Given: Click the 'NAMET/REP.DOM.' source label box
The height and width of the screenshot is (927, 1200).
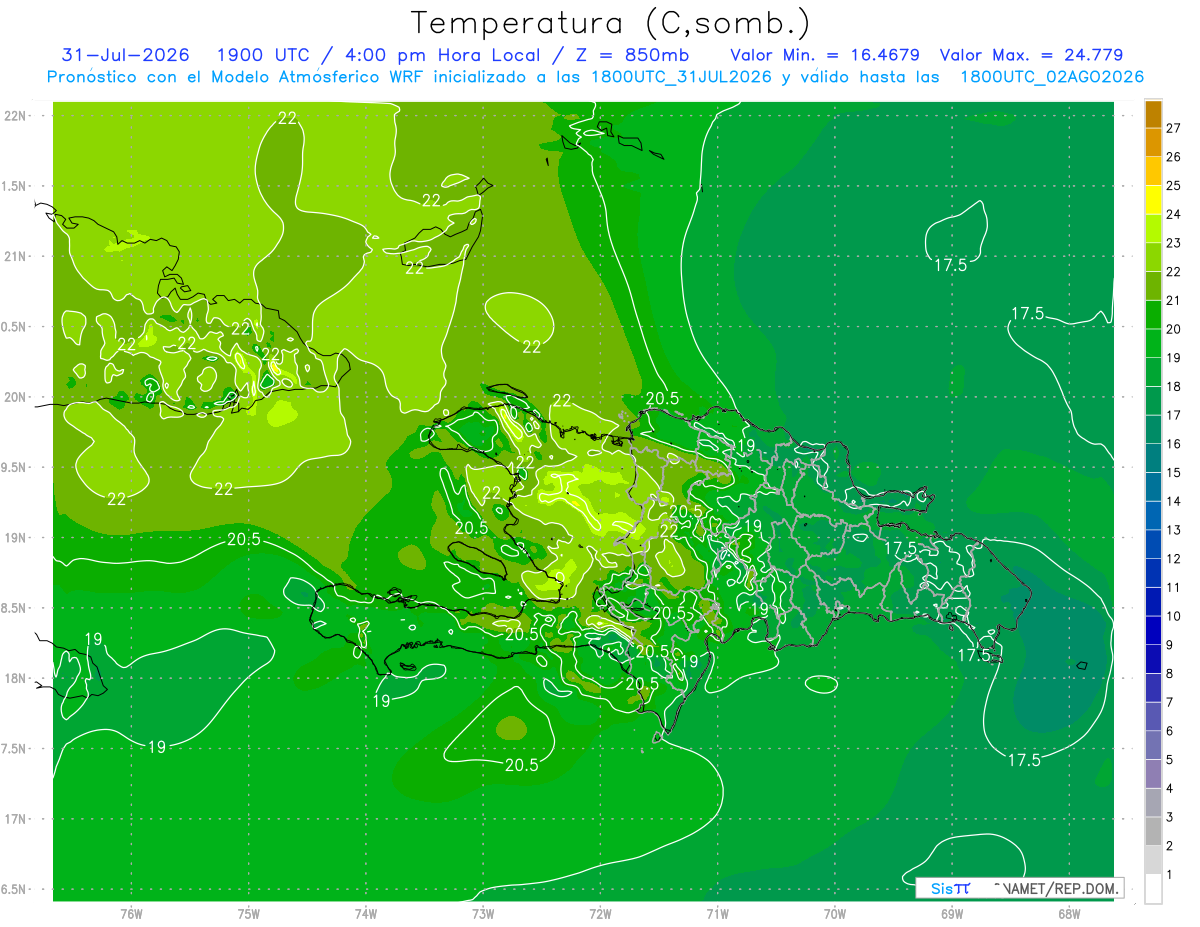Looking at the screenshot, I should 1019,888.
